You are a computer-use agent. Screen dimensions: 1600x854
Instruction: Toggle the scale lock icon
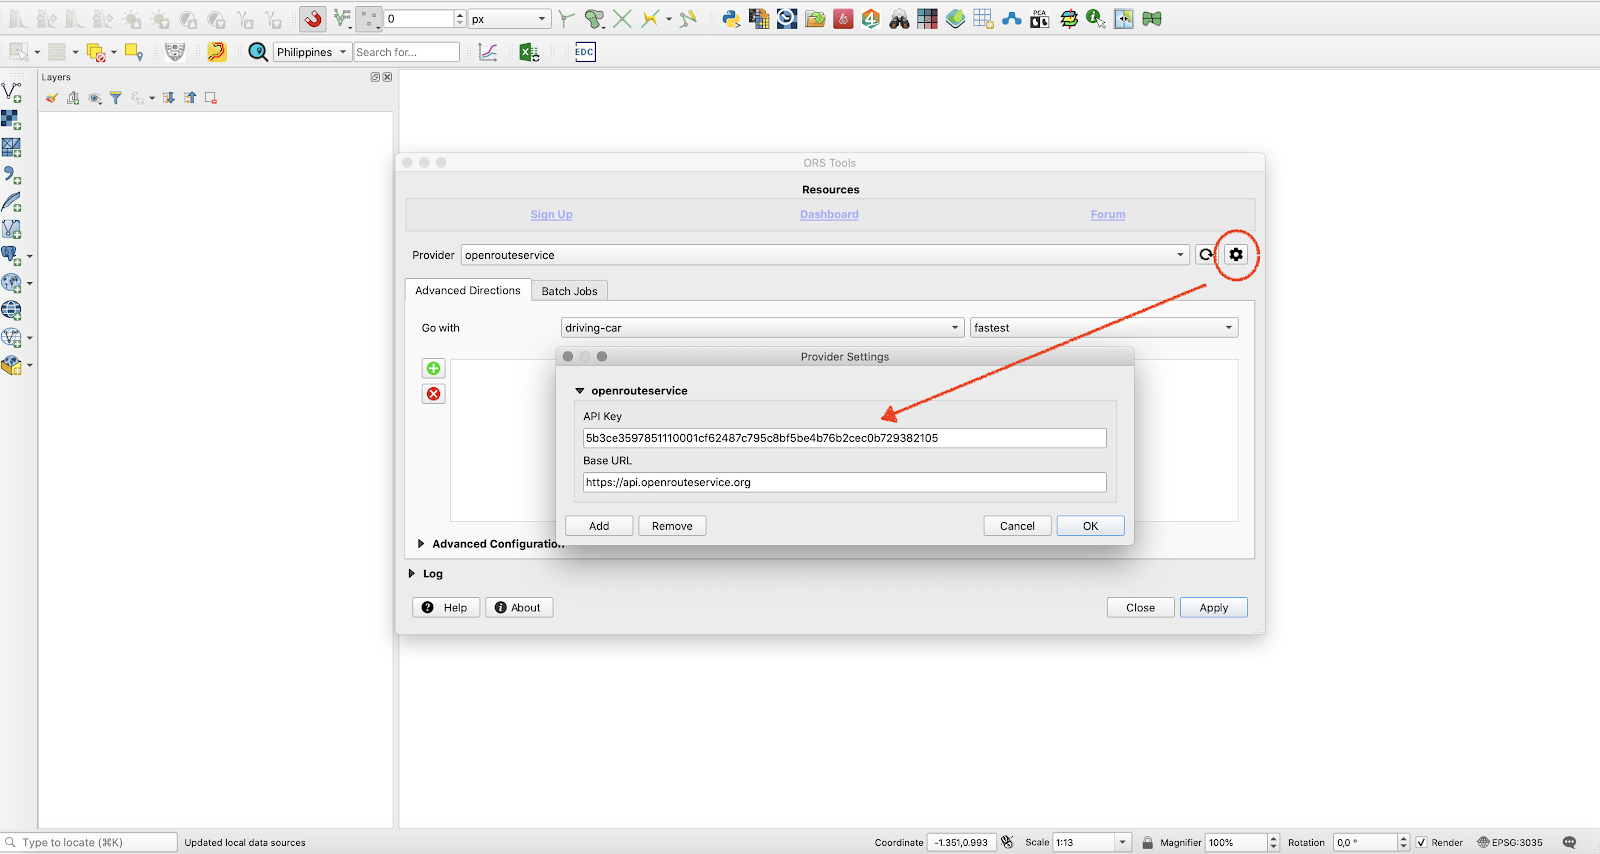[1147, 842]
